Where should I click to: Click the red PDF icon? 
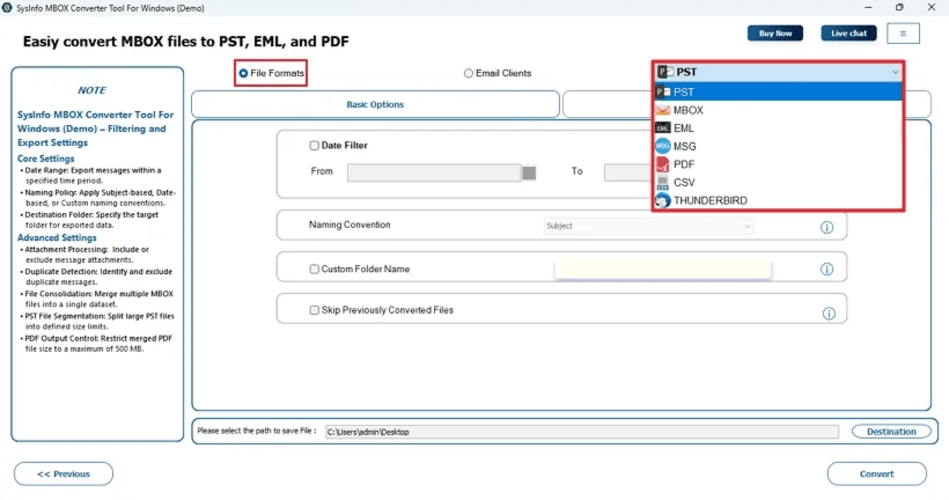click(663, 164)
